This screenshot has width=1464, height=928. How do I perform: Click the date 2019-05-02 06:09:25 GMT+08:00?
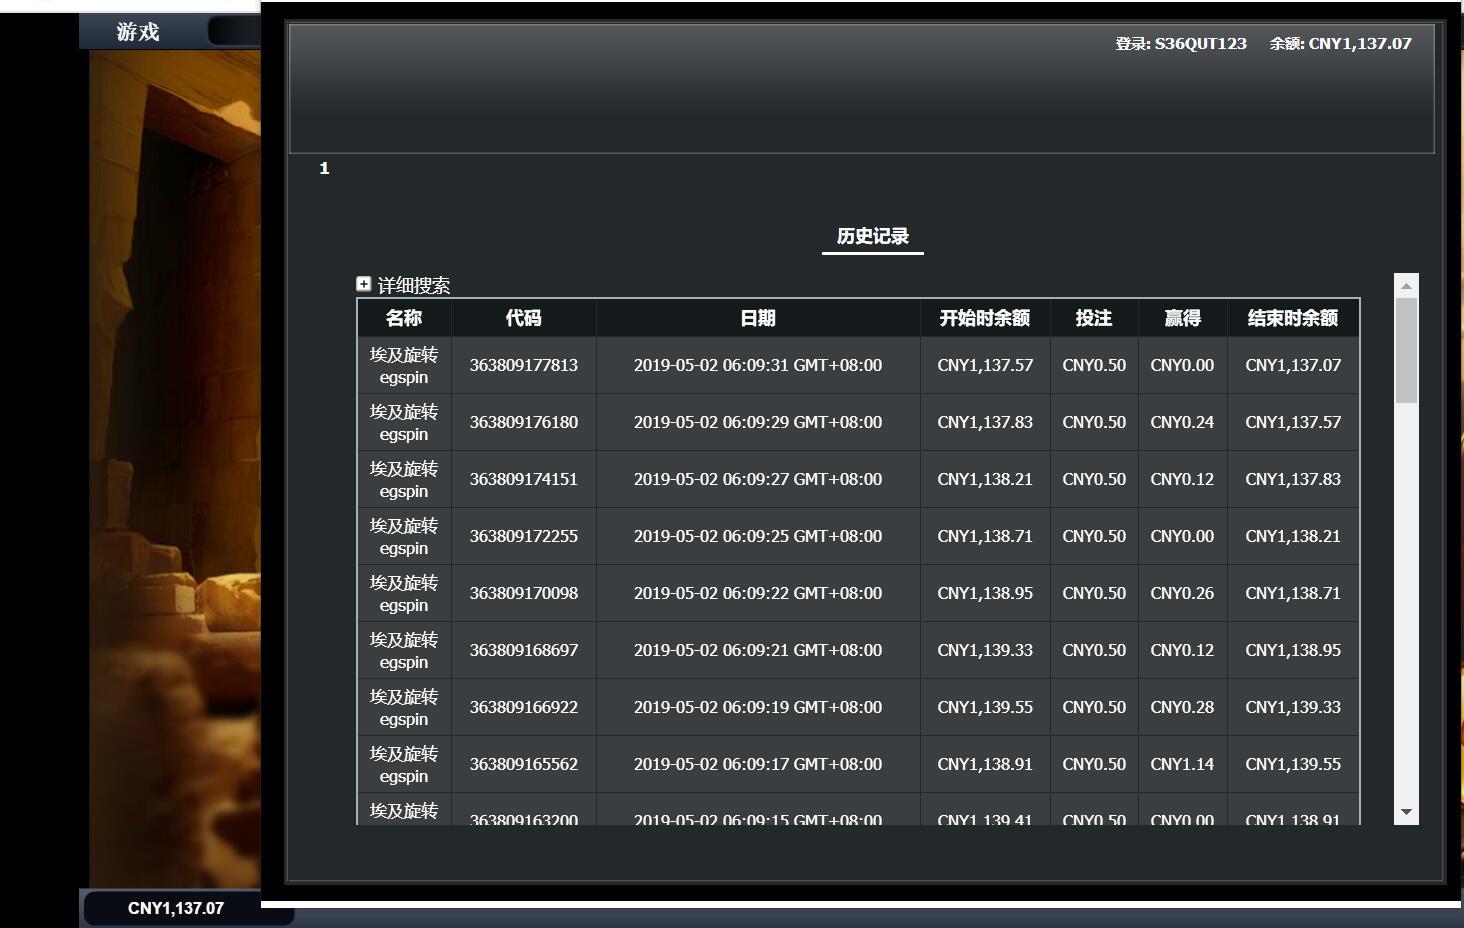click(x=758, y=536)
